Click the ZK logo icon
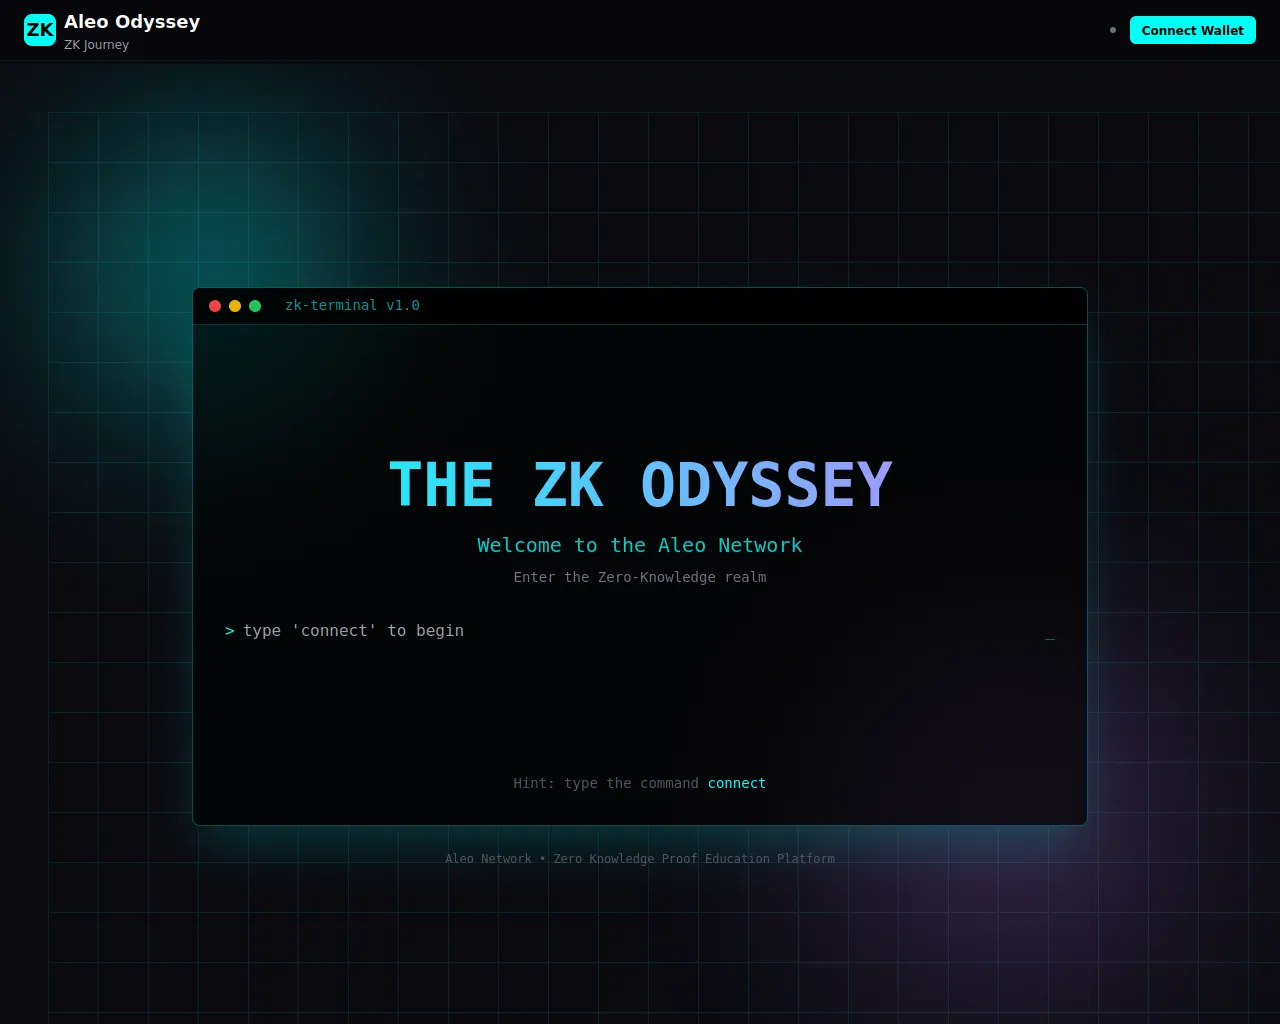 [x=40, y=30]
